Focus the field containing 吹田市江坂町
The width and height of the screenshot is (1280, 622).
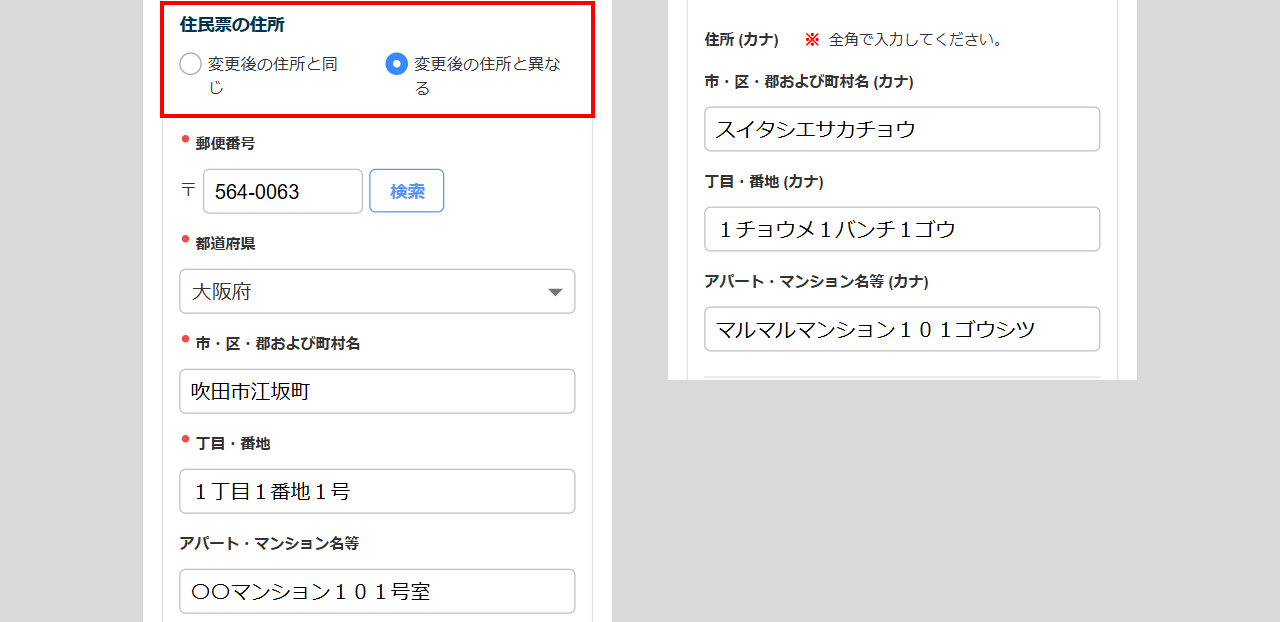(x=377, y=391)
